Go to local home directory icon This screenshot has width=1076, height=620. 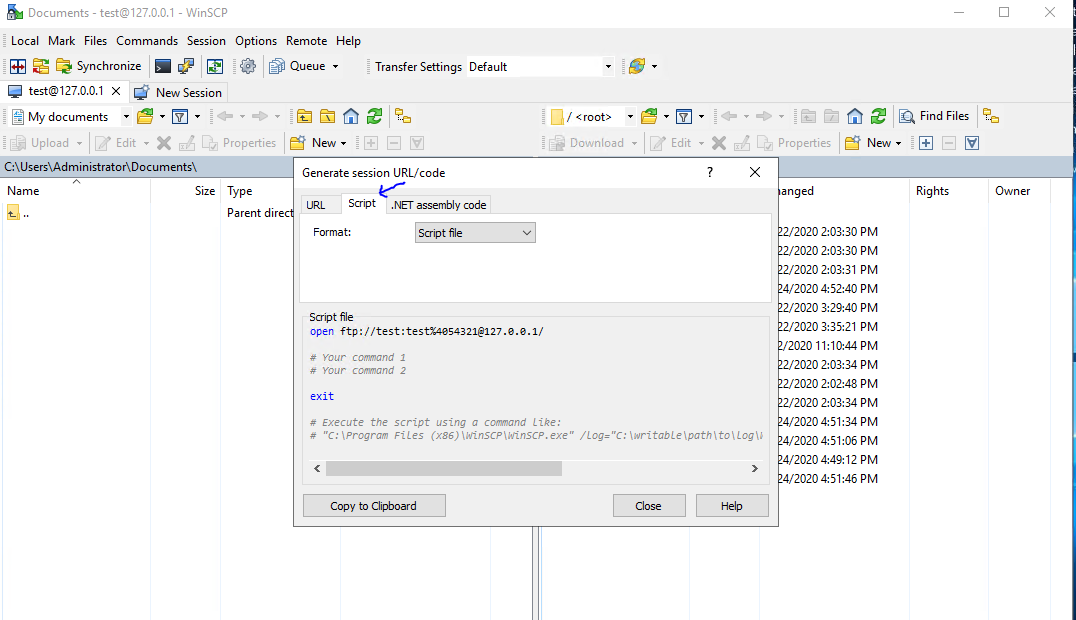351,117
